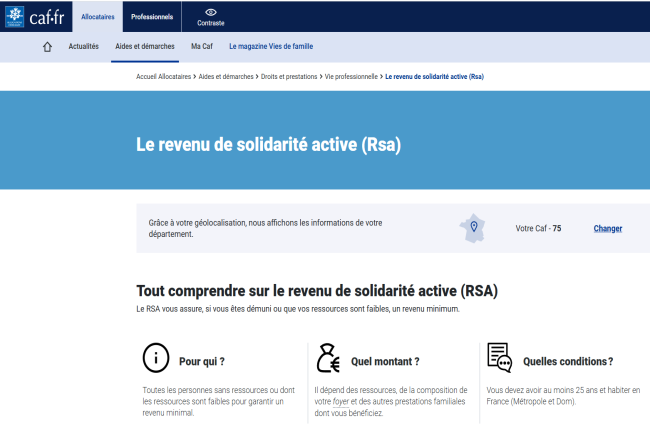Click the 'Quelles conditions ?' document icon
Image resolution: width=650 pixels, height=433 pixels.
[x=499, y=358]
